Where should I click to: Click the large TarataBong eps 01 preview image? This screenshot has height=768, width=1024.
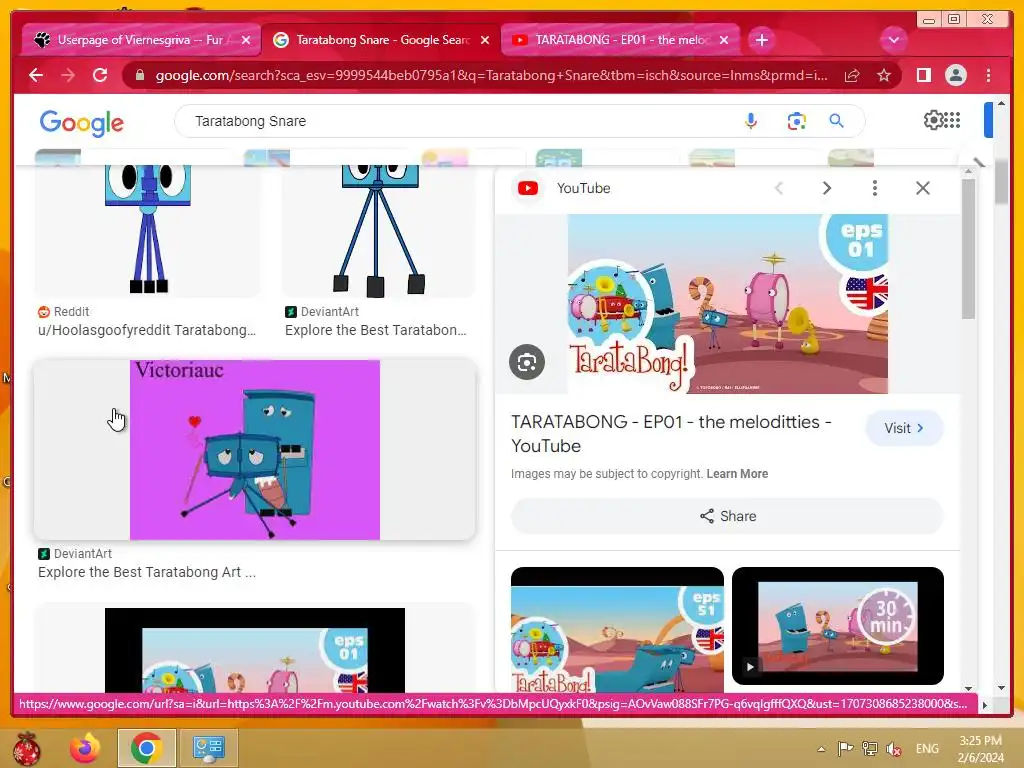(728, 304)
